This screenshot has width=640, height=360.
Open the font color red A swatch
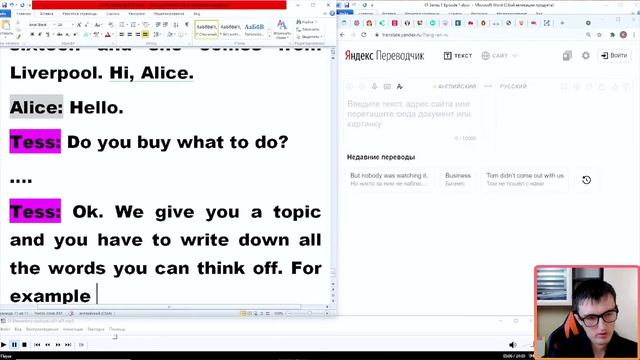108,35
